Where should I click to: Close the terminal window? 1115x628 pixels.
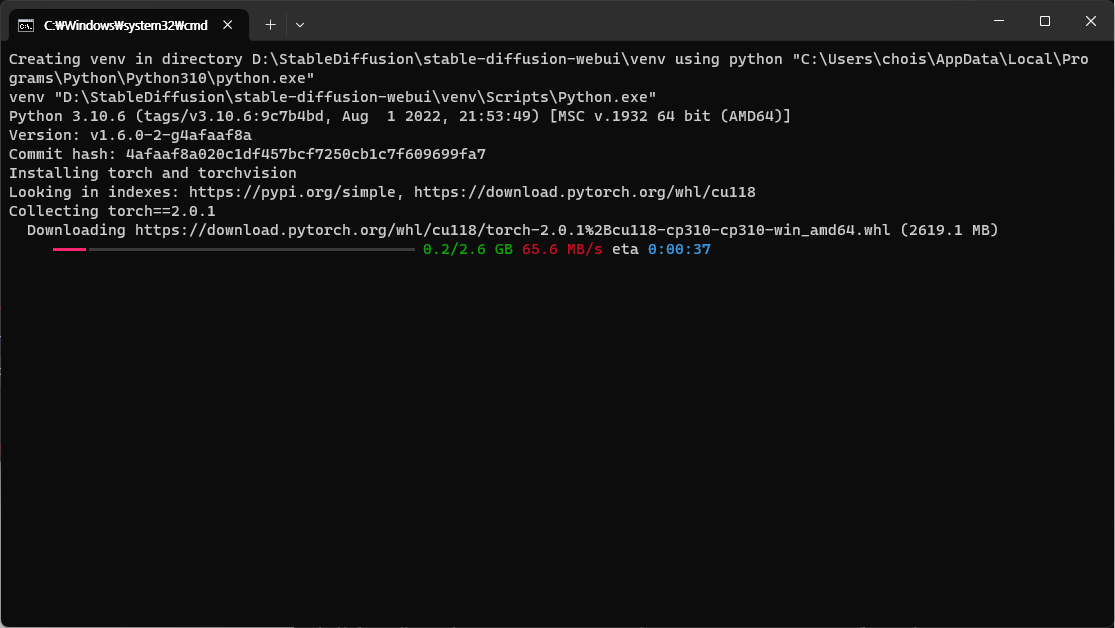point(1091,21)
